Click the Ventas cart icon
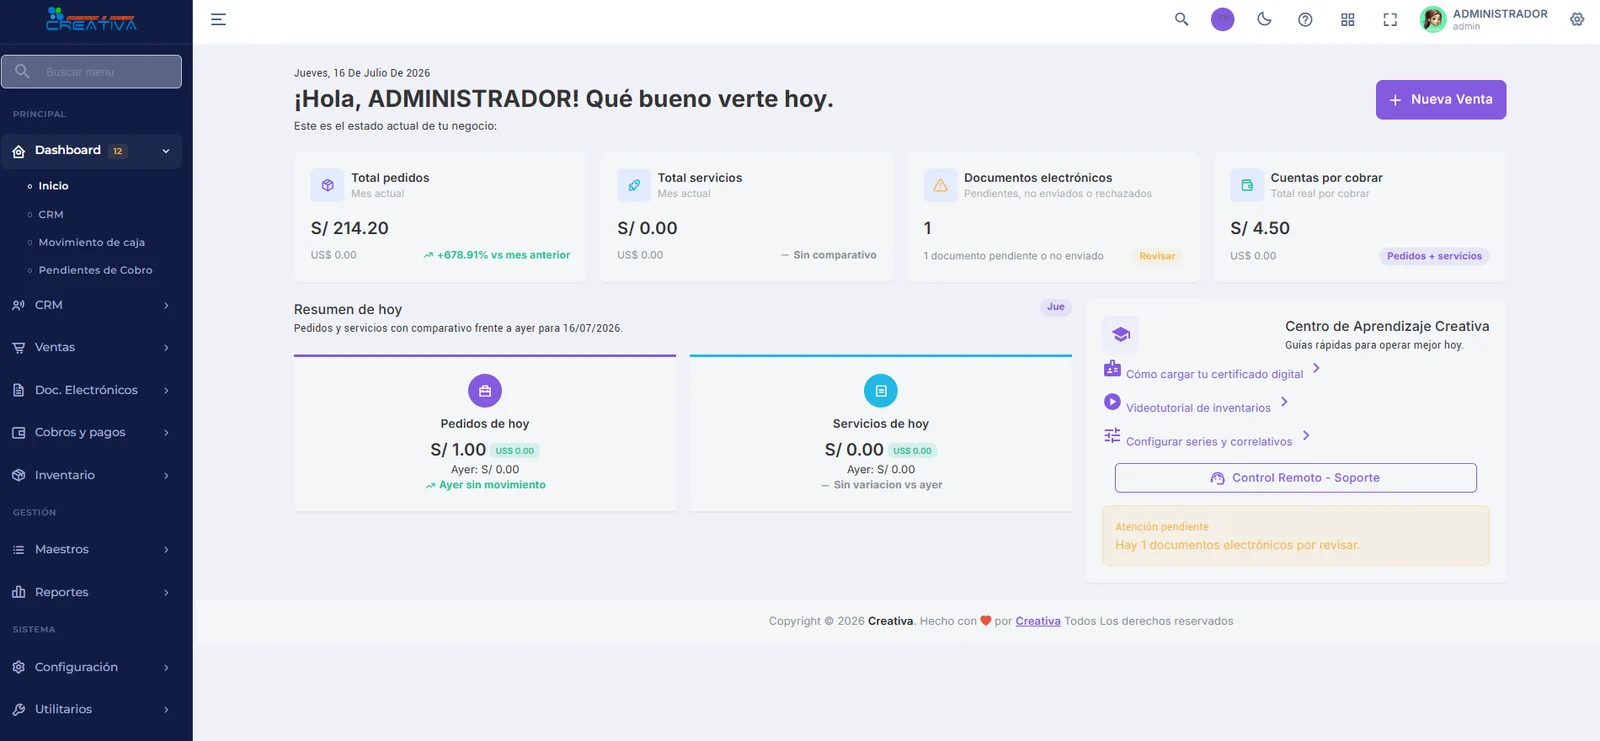 tap(19, 347)
